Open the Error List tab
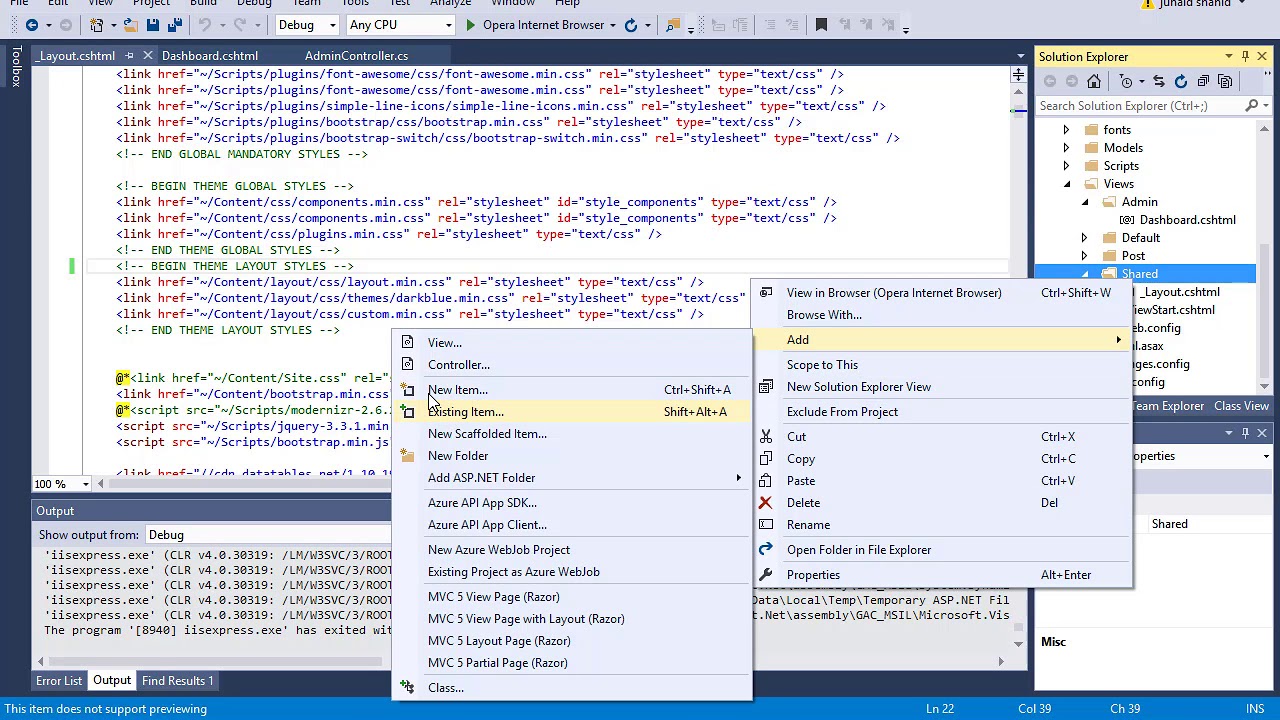Viewport: 1280px width, 720px height. coord(59,681)
